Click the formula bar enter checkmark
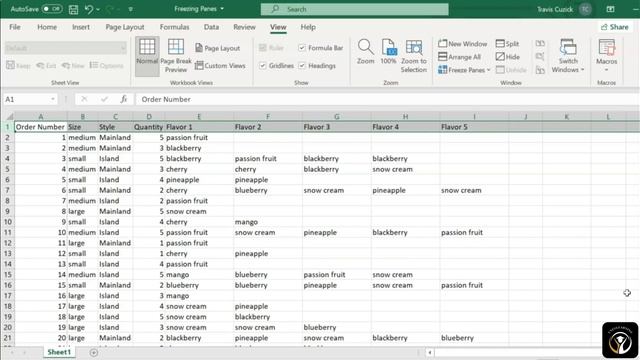The width and height of the screenshot is (640, 360). (x=104, y=99)
